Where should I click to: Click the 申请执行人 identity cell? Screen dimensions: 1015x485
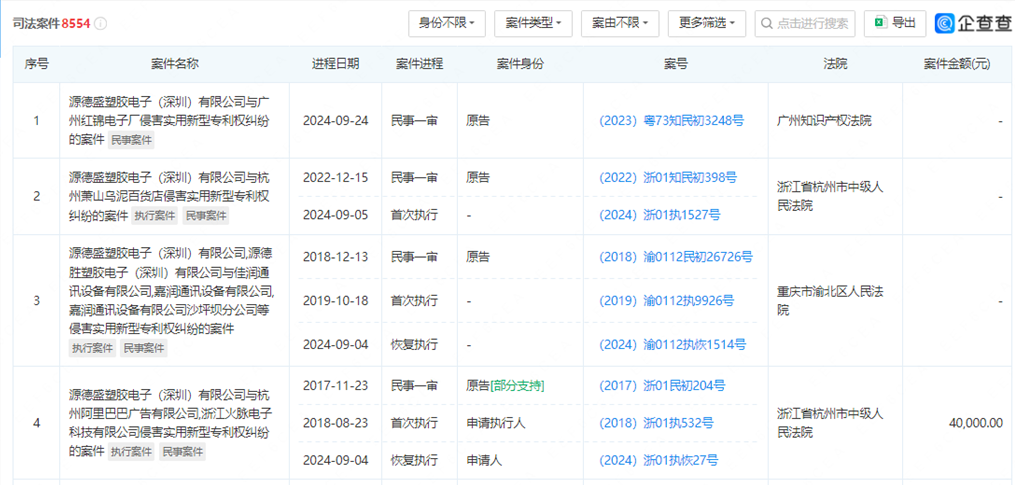(496, 423)
